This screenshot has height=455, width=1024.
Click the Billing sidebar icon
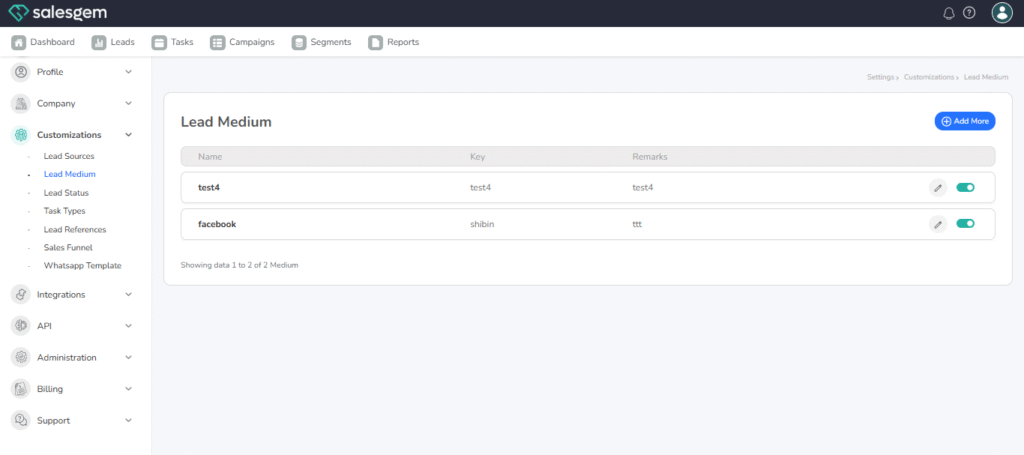(20, 389)
